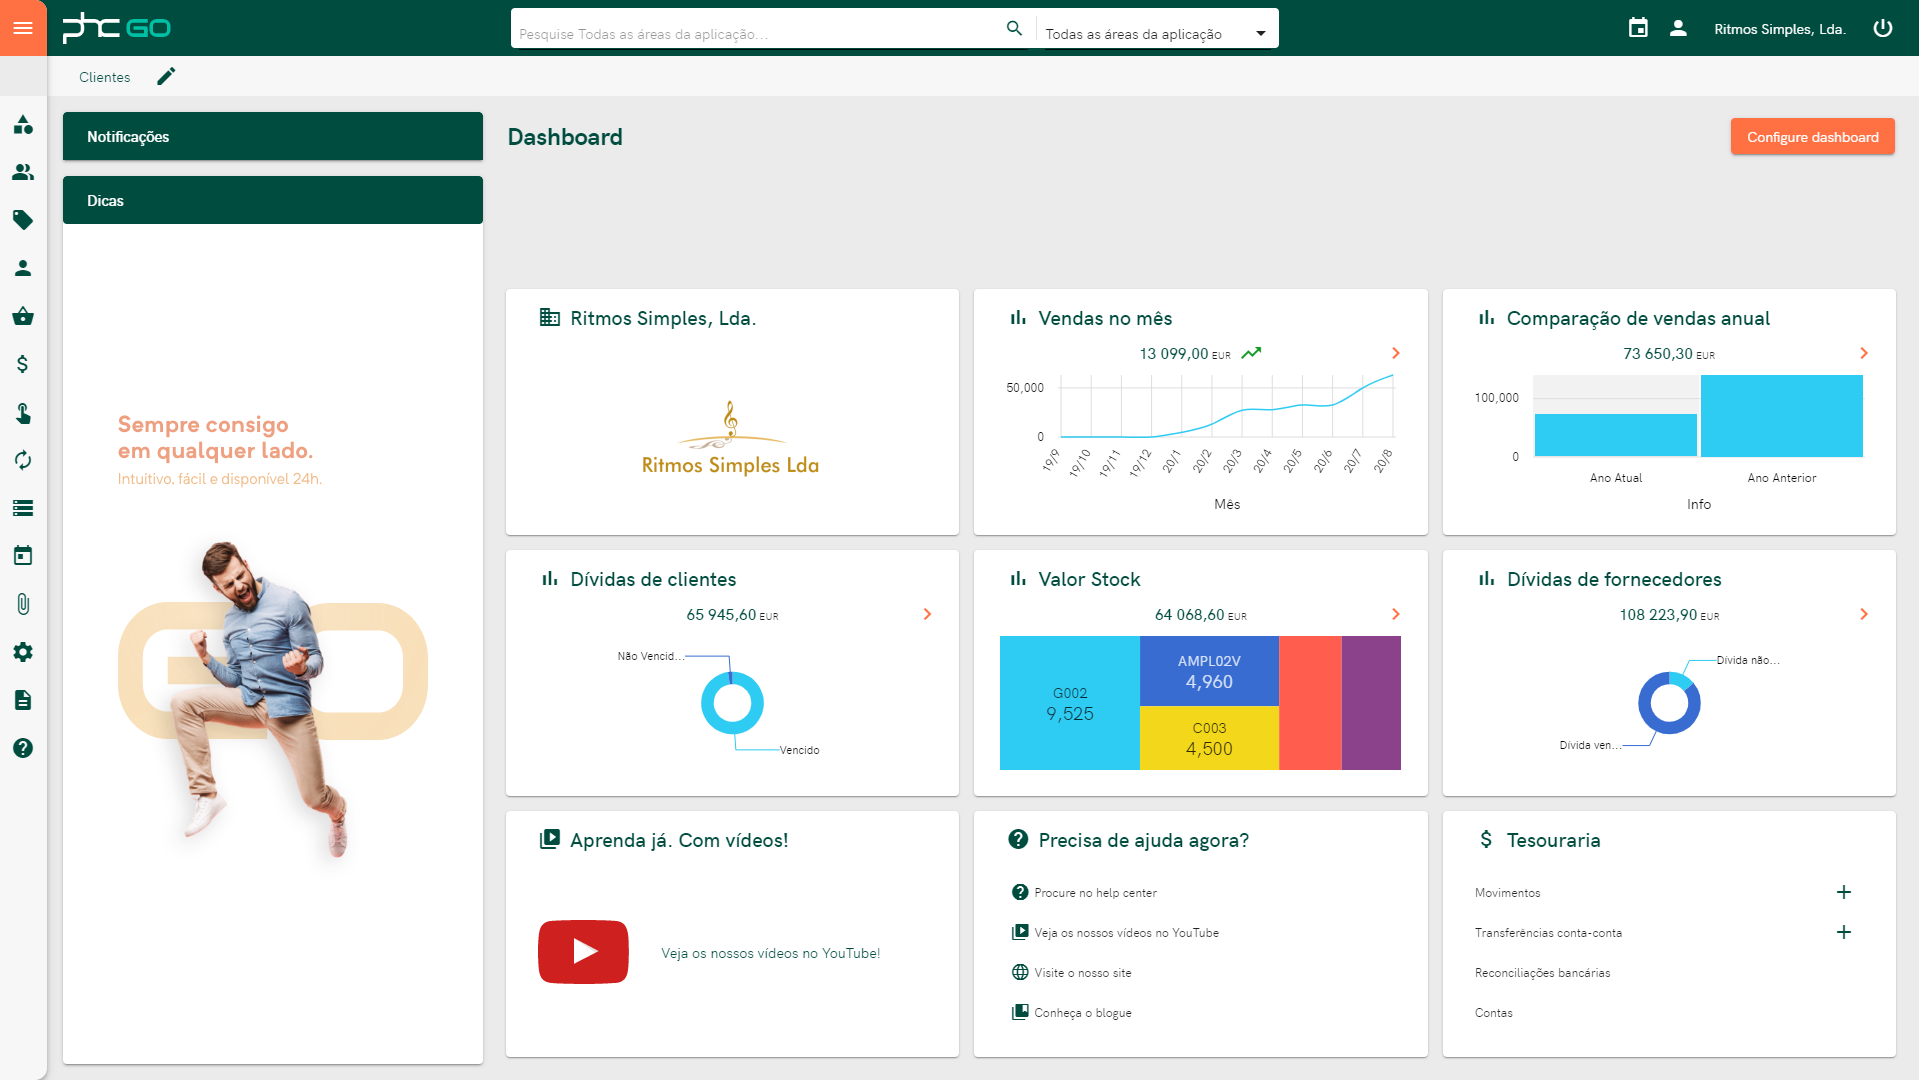1919x1080 pixels.
Task: Click the 'Veja os nossos vídeos no YouTube!' text
Action: [x=770, y=953]
